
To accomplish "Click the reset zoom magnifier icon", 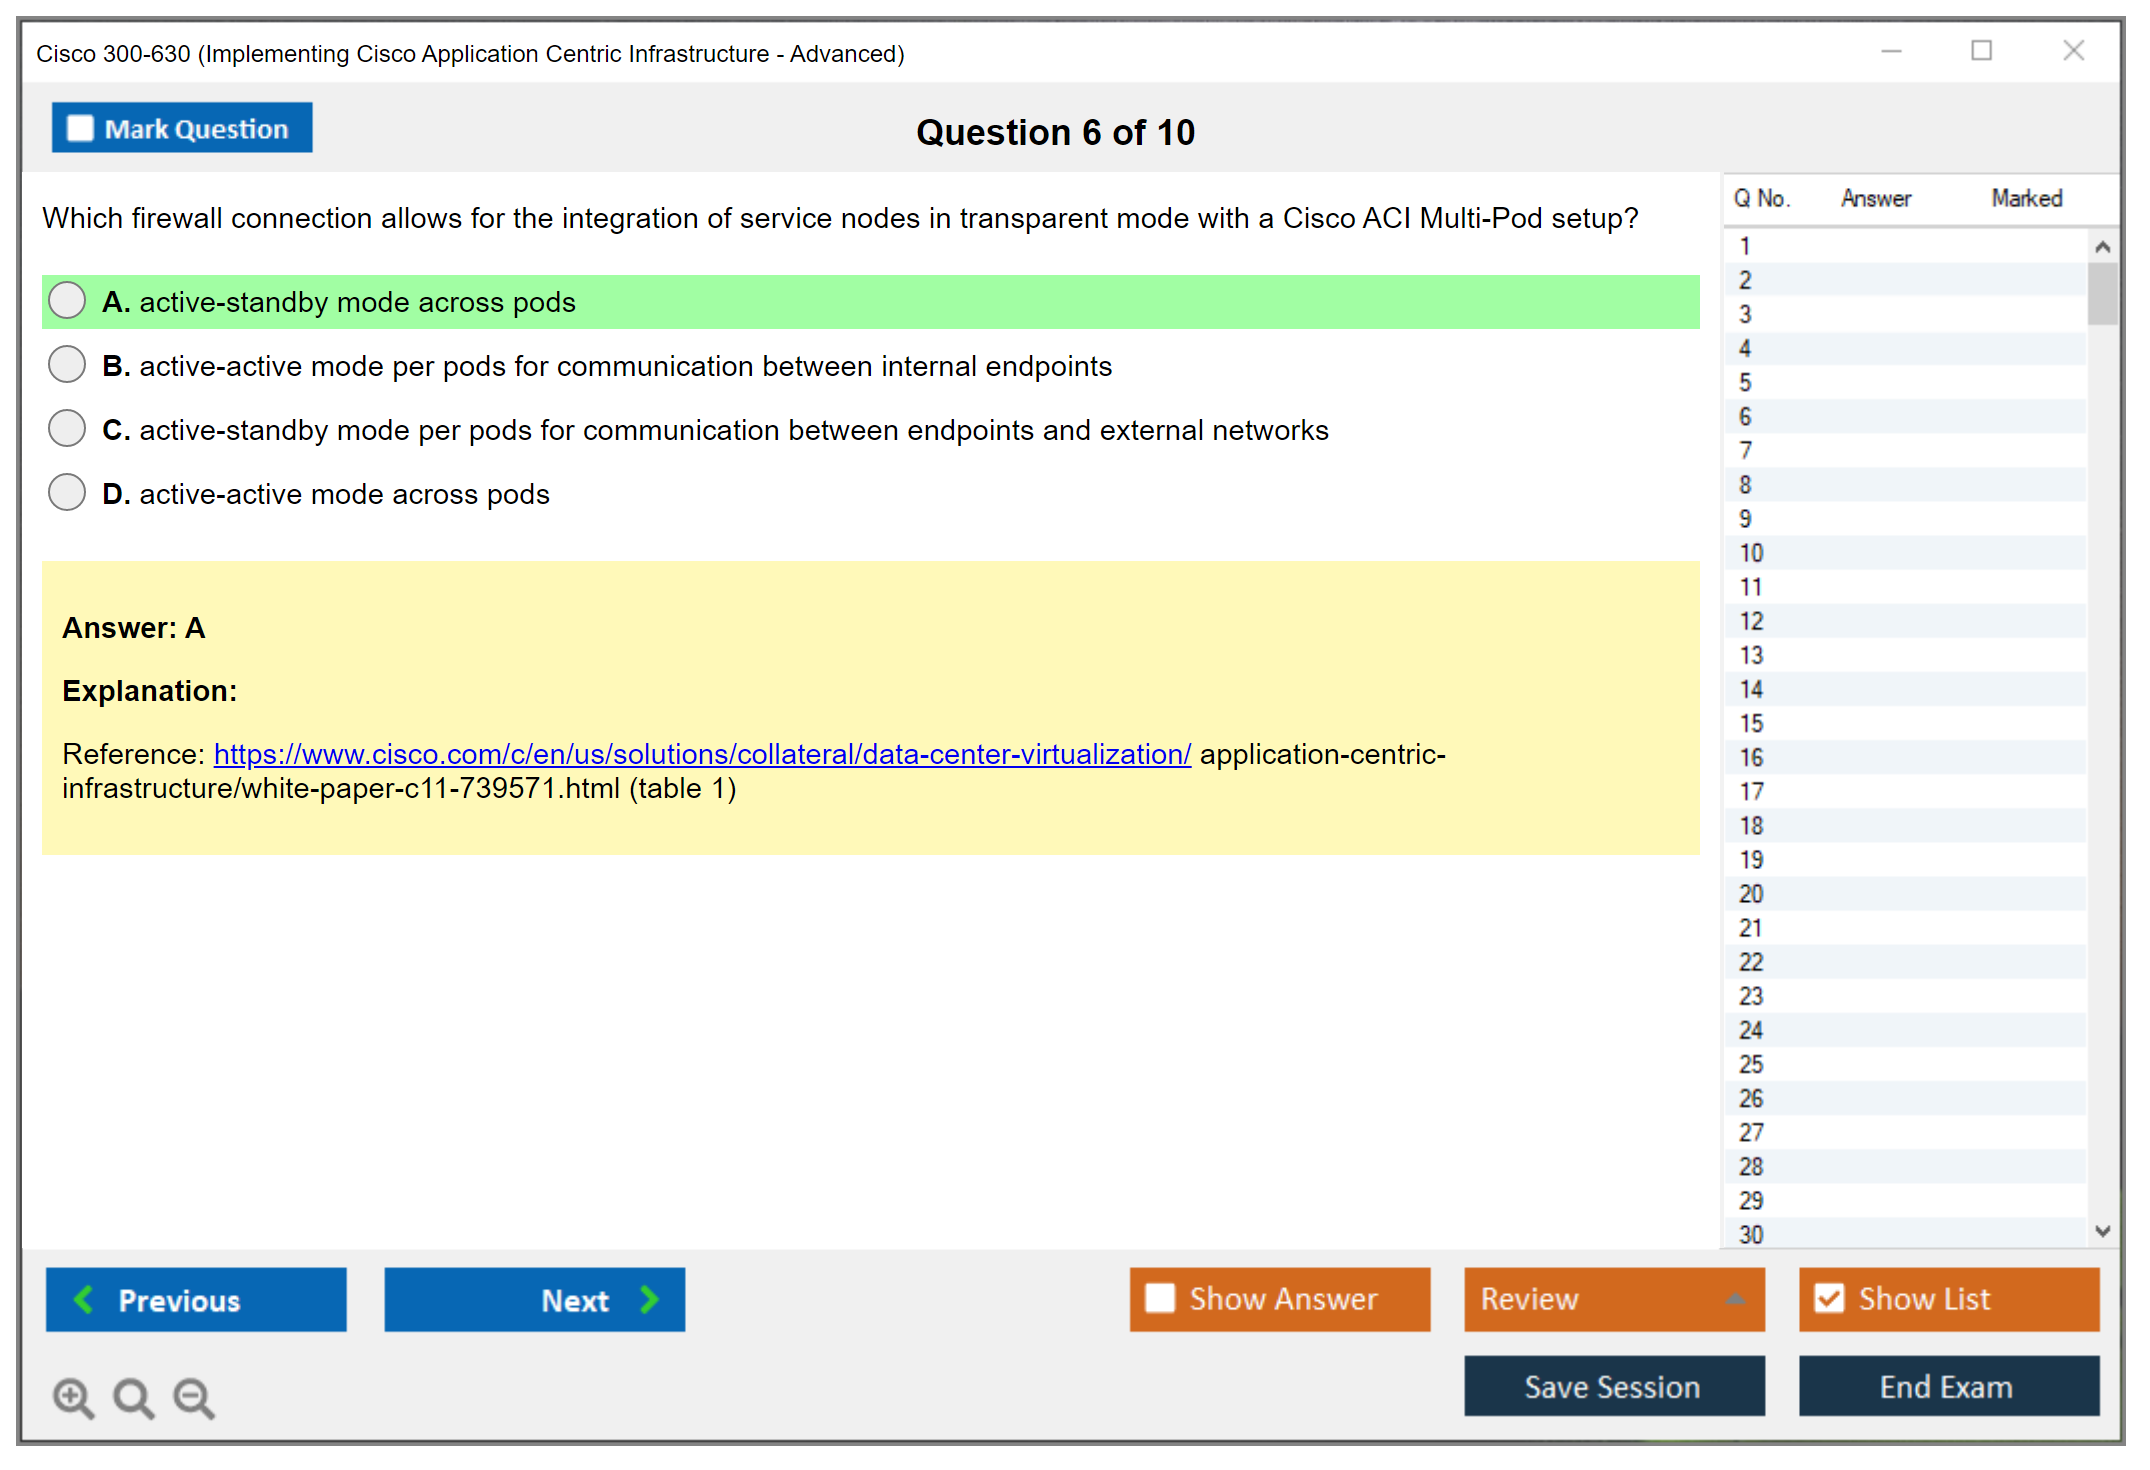I will (x=133, y=1397).
